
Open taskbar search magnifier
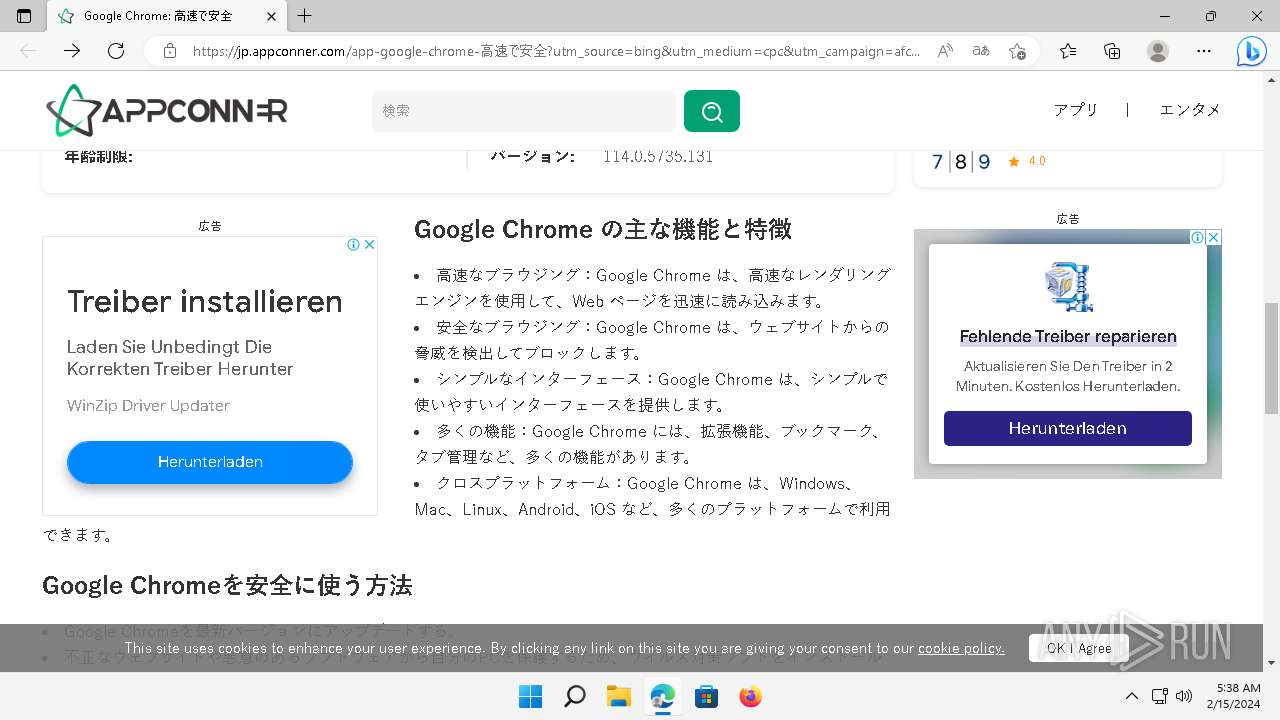574,696
